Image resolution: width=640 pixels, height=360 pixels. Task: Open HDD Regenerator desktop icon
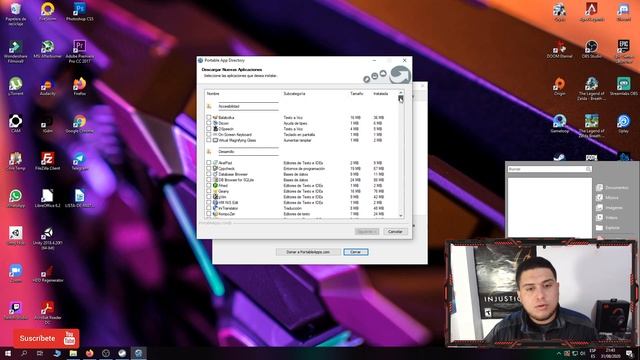[47, 273]
